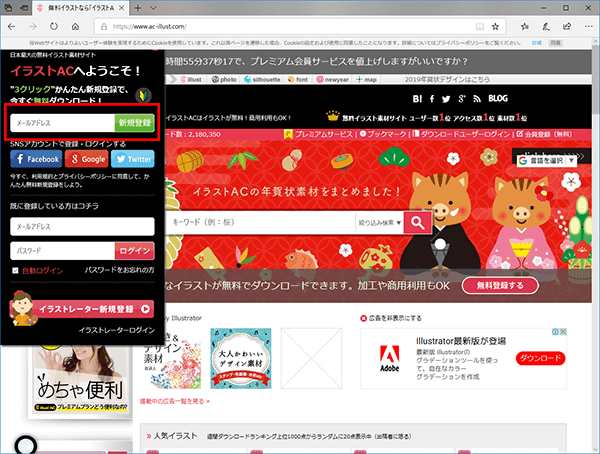600x454 pixels.
Task: Click the Adobe ダウンロード button
Action: click(x=540, y=358)
